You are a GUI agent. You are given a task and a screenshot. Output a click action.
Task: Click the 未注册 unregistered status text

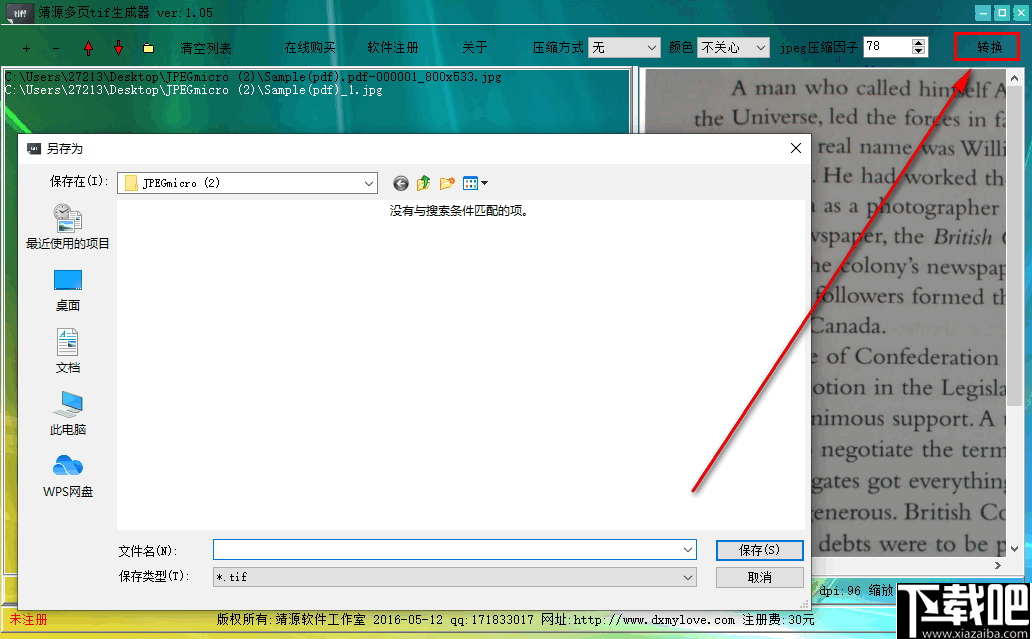click(x=28, y=619)
